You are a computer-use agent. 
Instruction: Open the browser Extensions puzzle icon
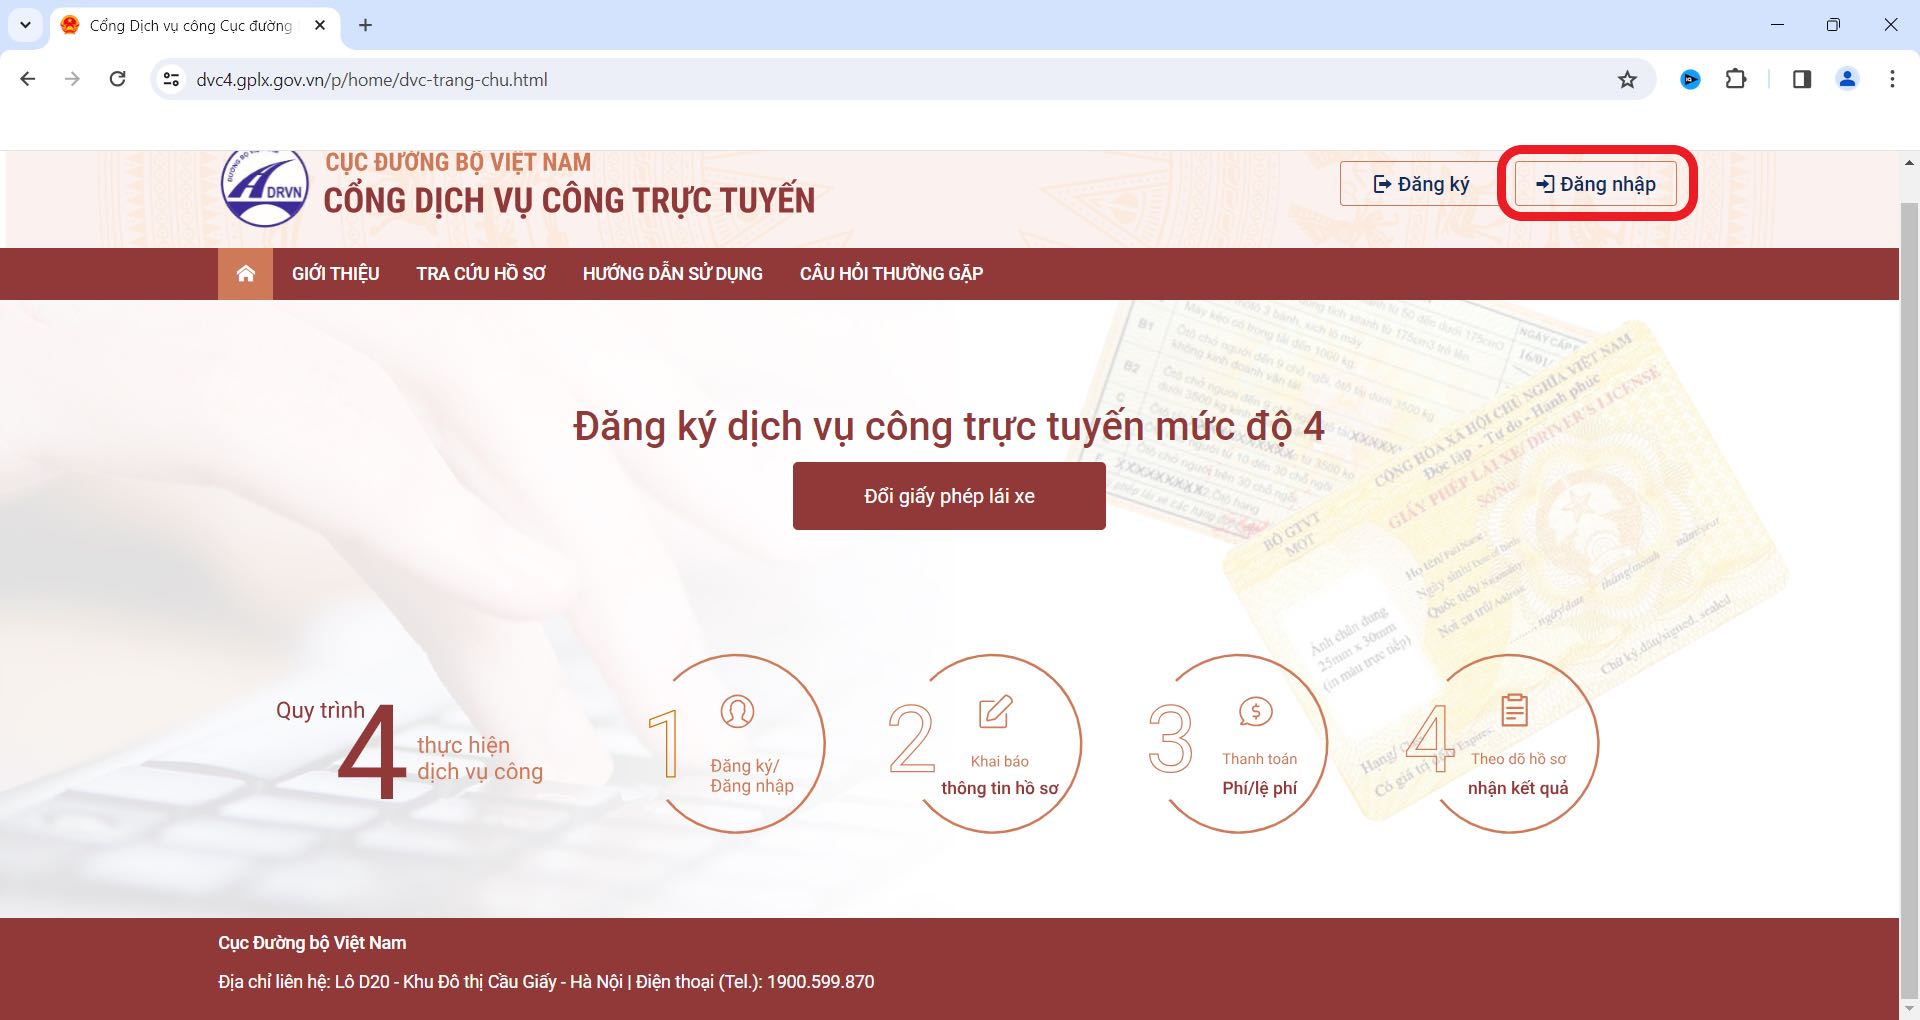click(1736, 80)
